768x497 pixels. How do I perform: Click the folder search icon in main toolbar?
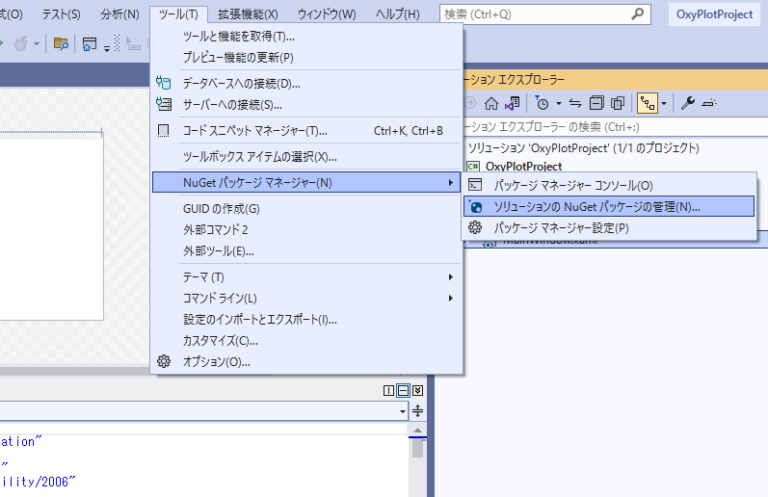61,44
